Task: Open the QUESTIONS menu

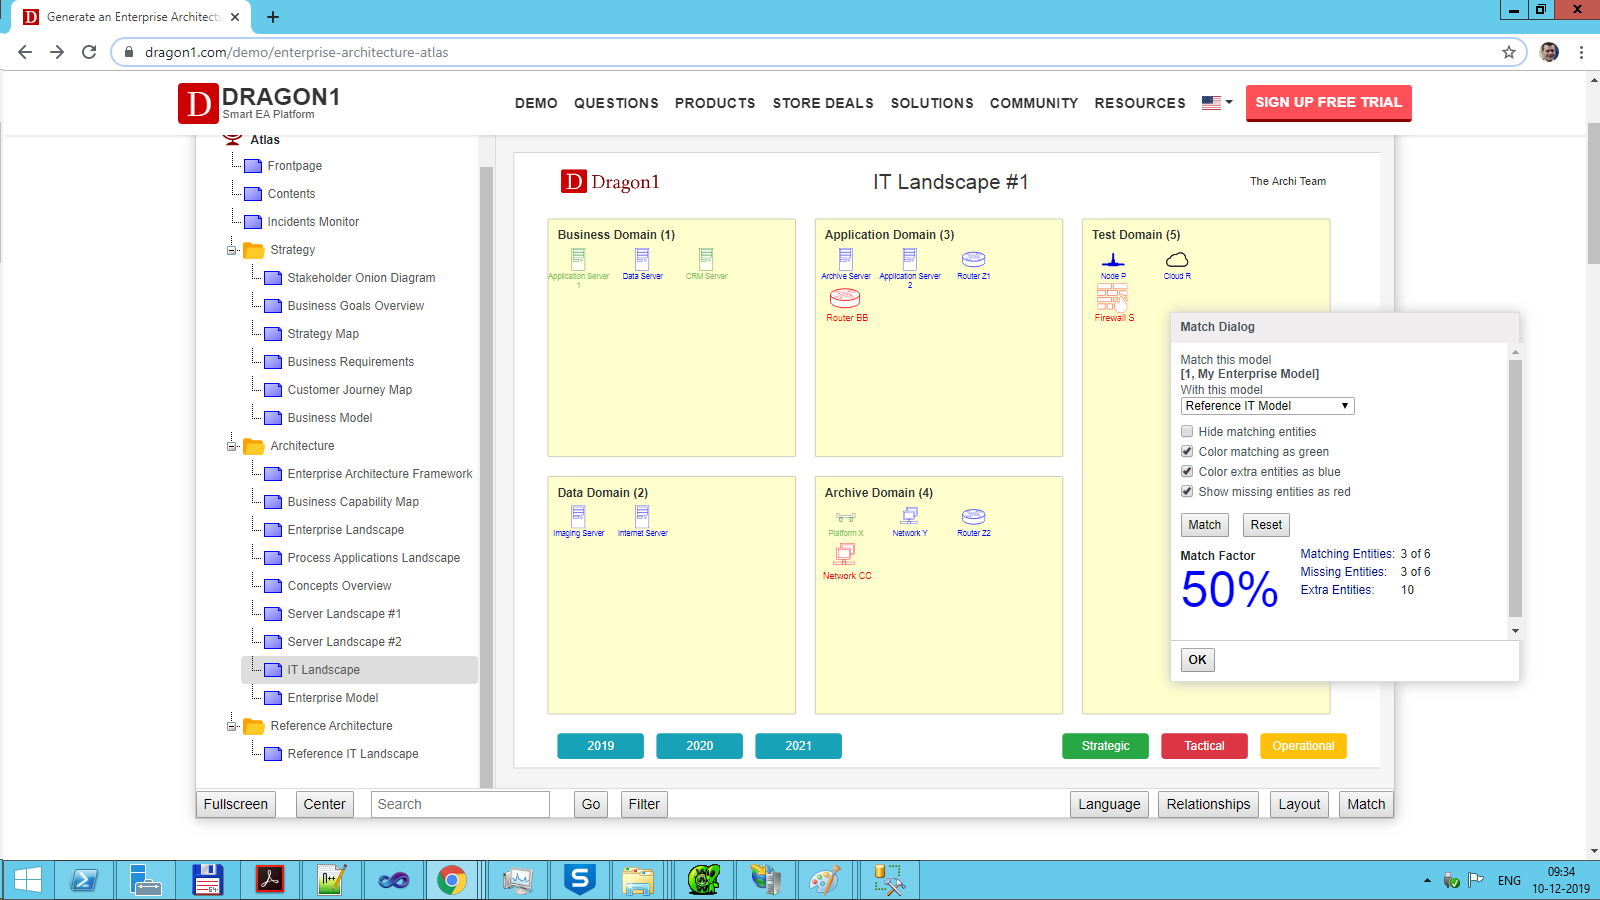Action: (616, 103)
